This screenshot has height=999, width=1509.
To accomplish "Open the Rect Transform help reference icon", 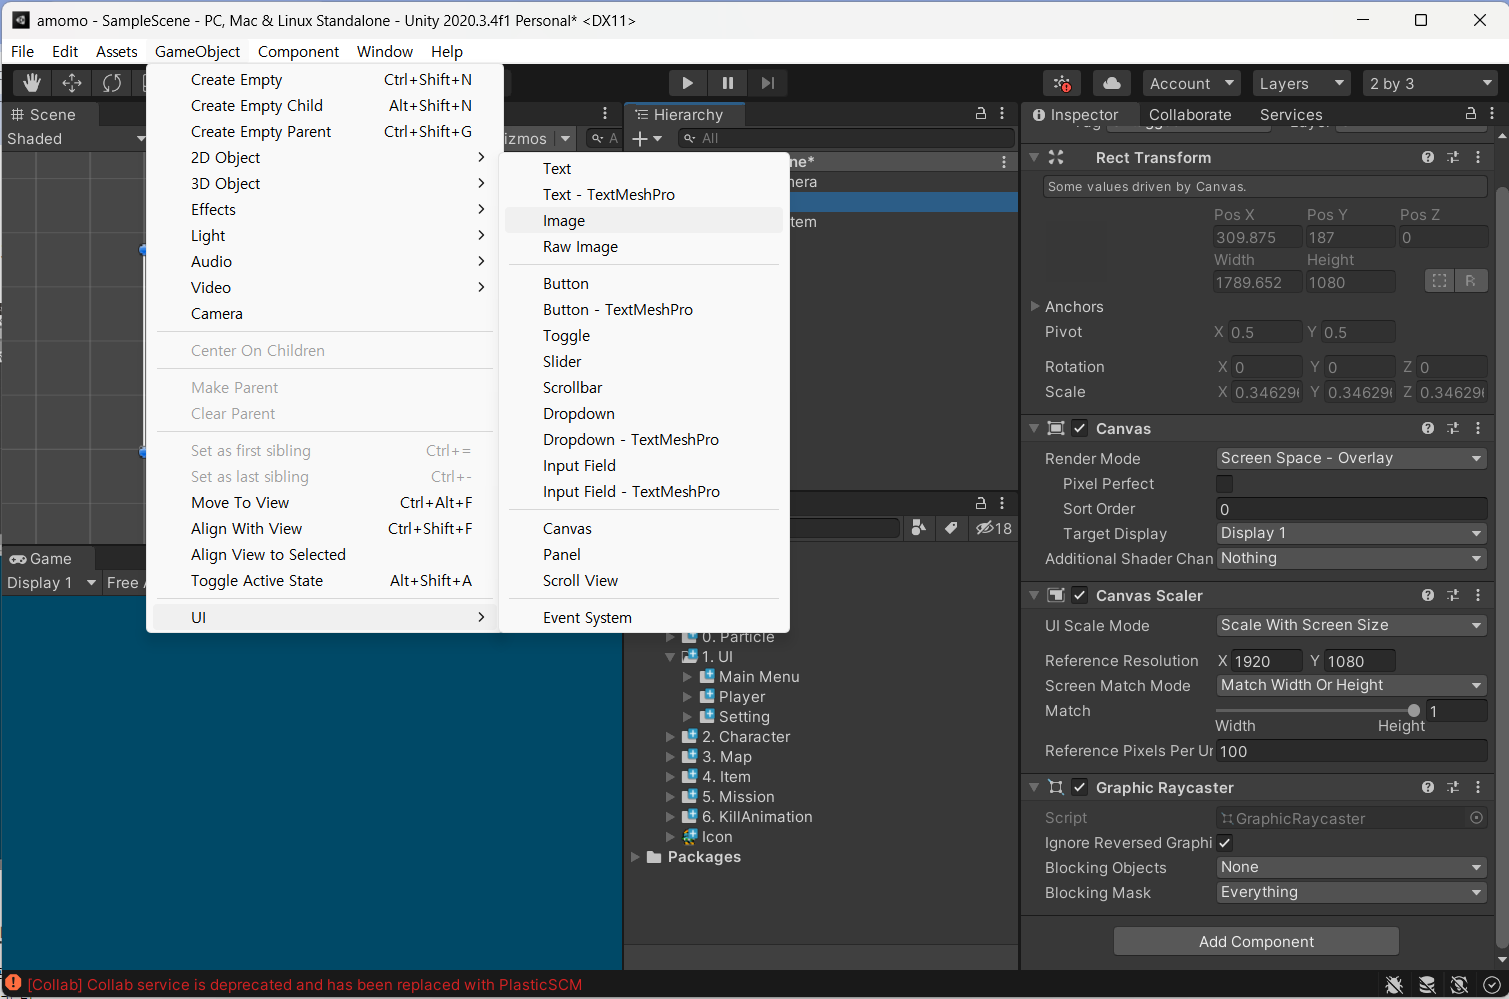I will pyautogui.click(x=1428, y=157).
